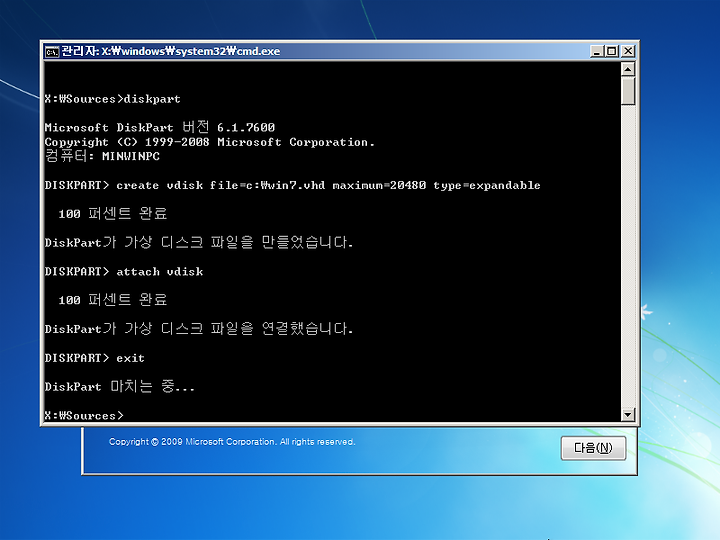Viewport: 720px width, 540px height.
Task: Click the '컴퓨터: MINWINPC' line
Action: pos(102,156)
